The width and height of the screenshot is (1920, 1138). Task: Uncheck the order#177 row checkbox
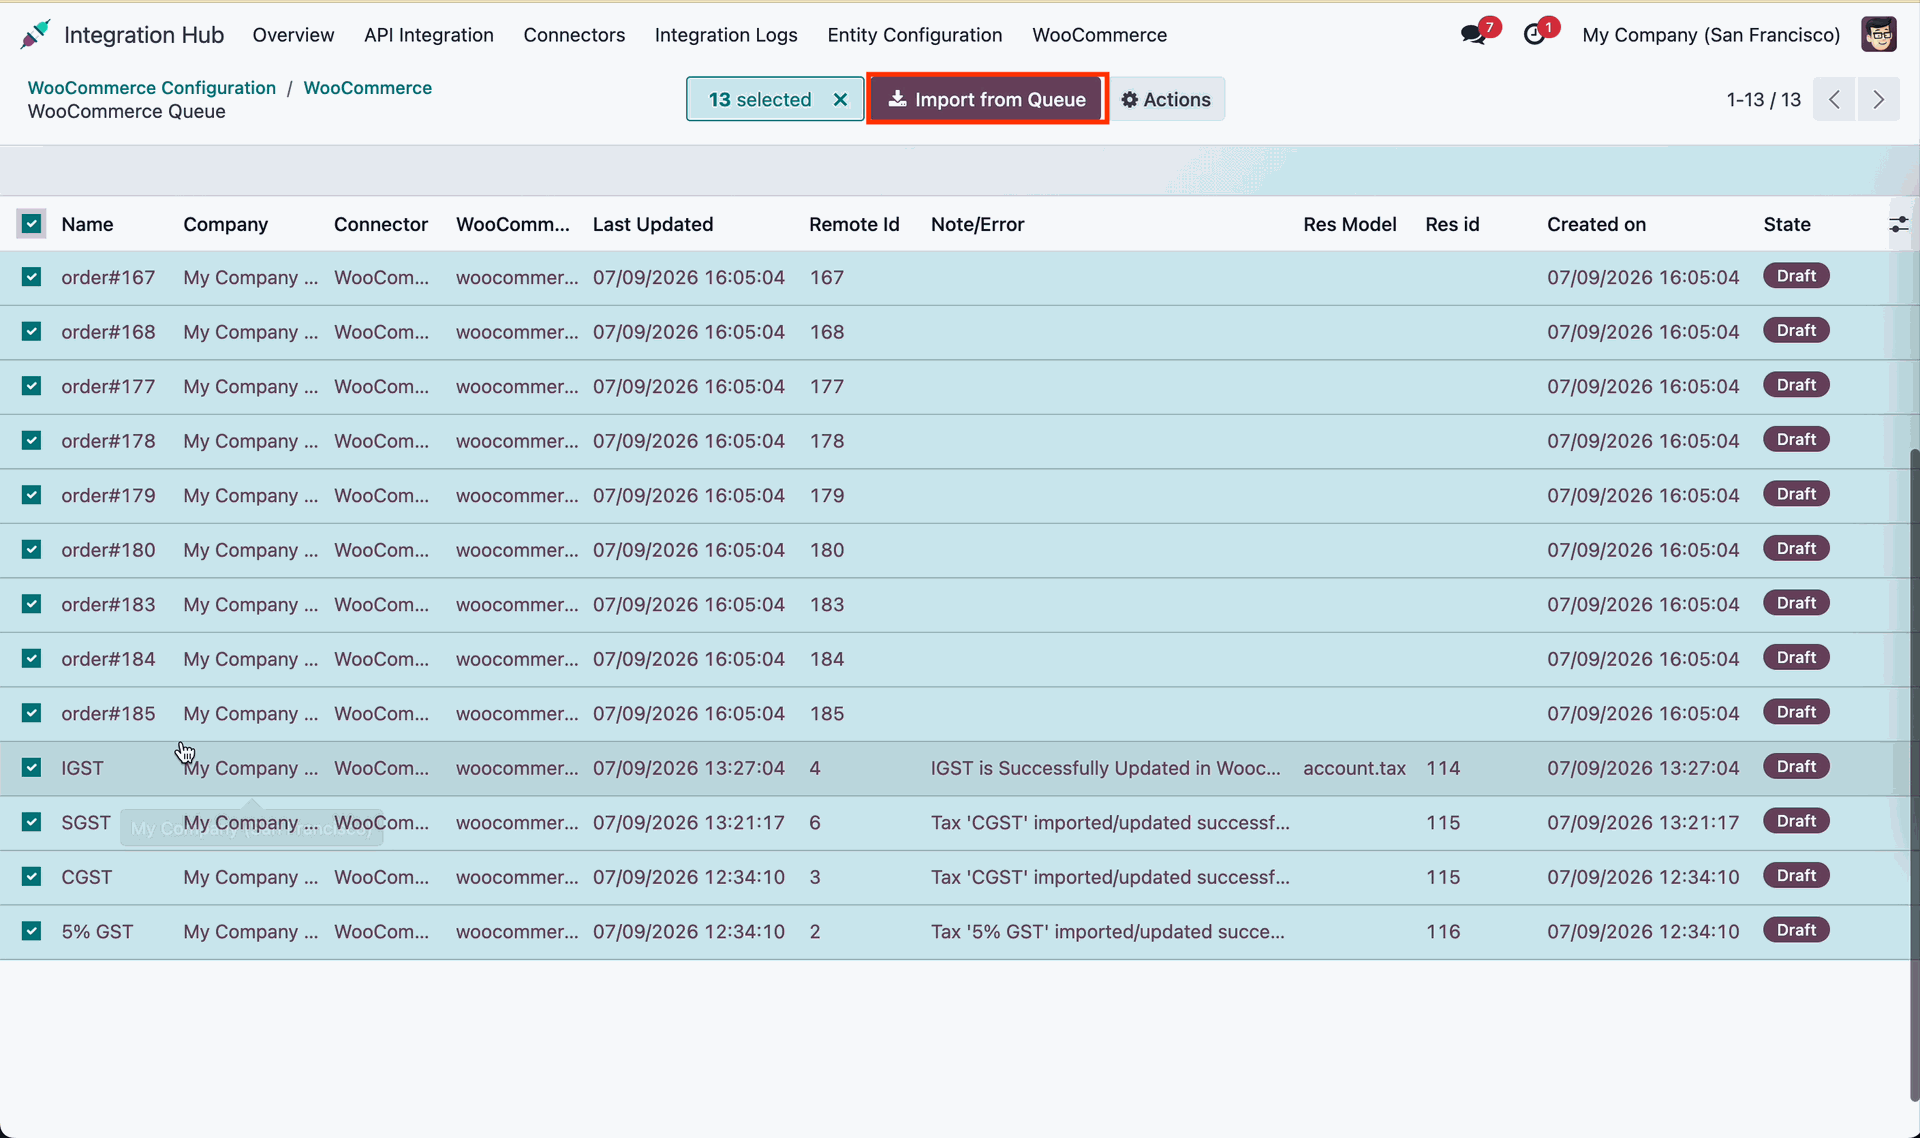coord(32,386)
